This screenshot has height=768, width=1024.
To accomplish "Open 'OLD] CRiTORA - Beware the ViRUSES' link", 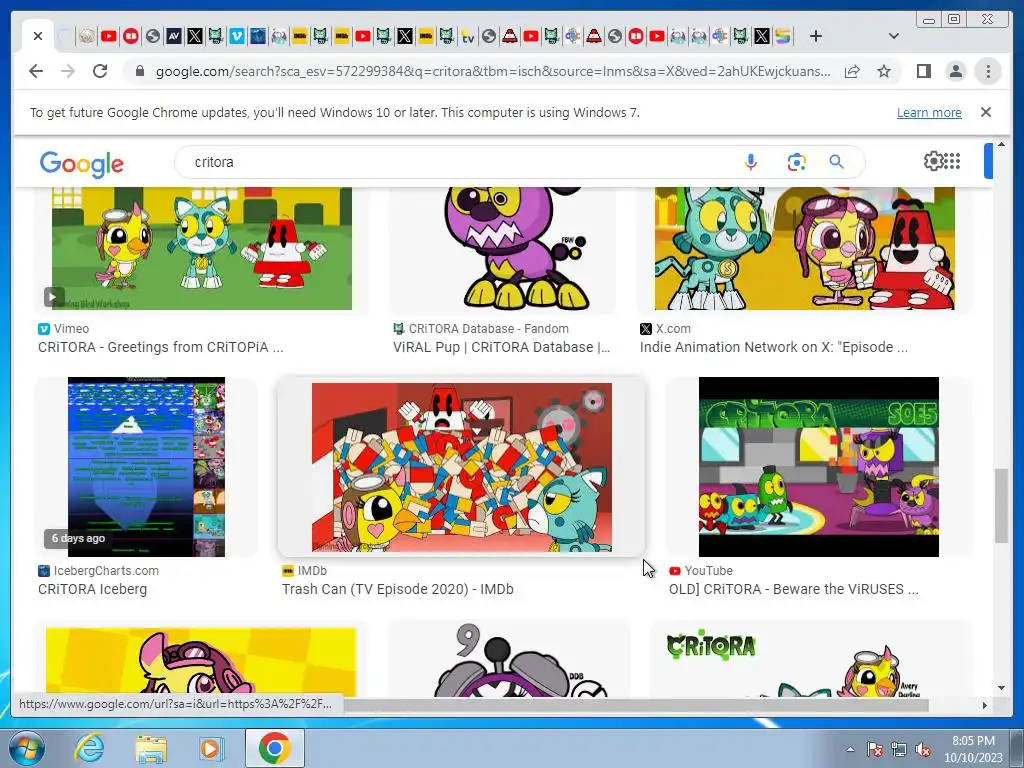I will (793, 589).
